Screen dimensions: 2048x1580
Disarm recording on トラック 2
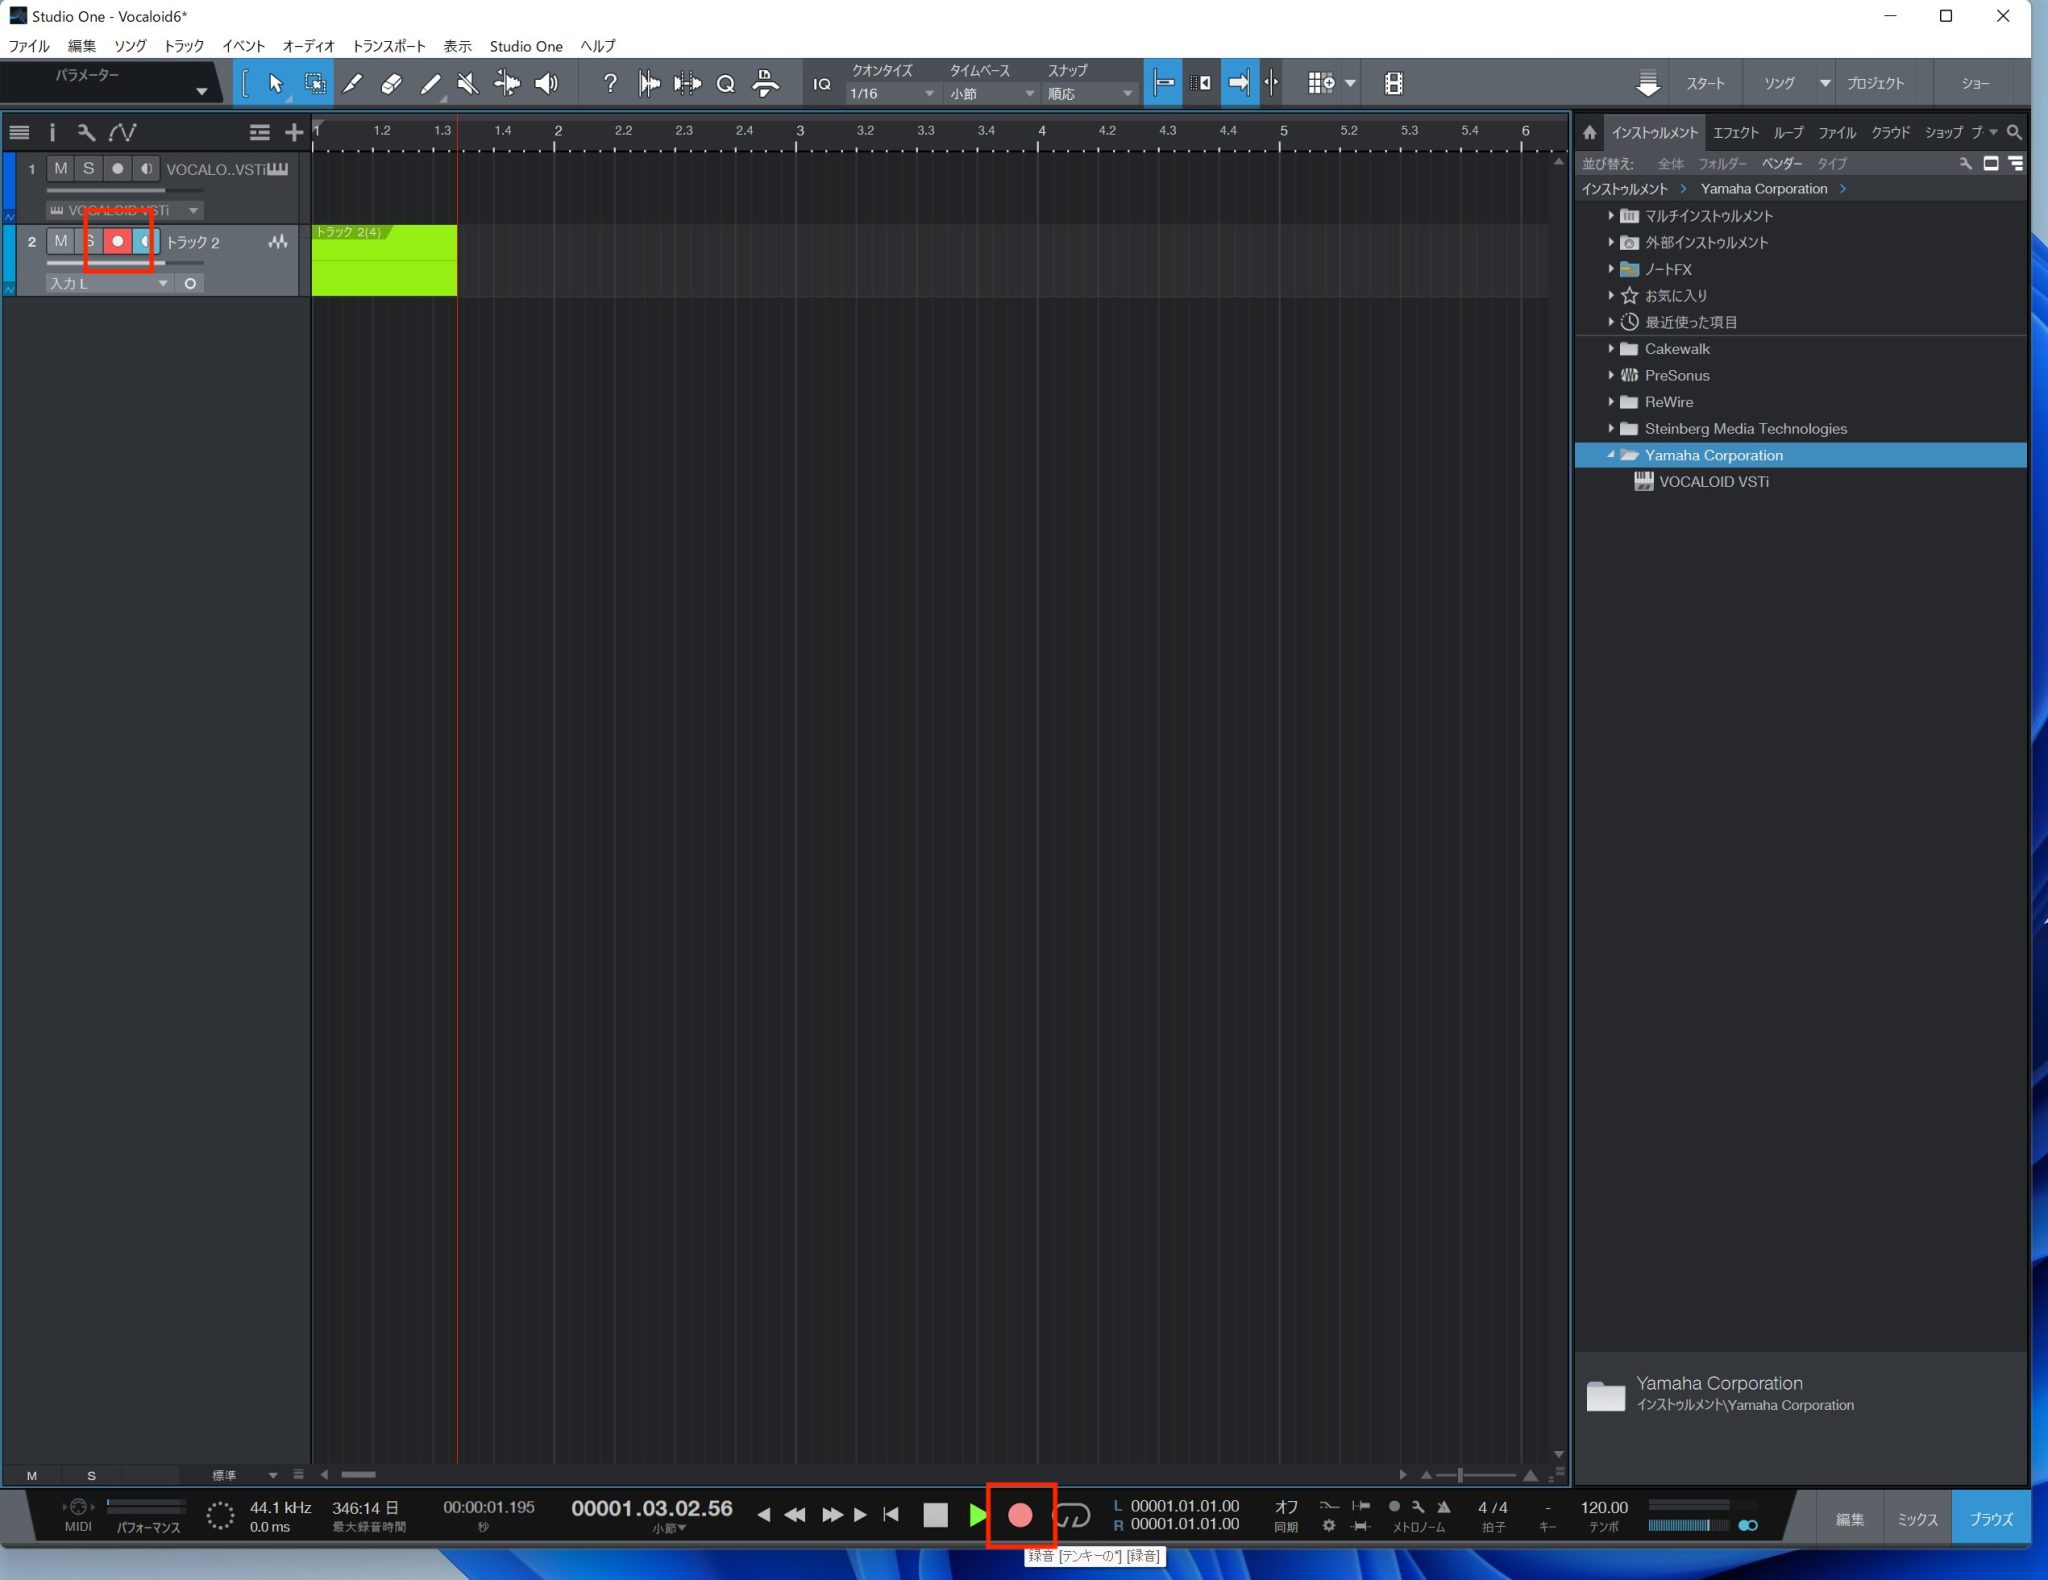click(x=117, y=241)
